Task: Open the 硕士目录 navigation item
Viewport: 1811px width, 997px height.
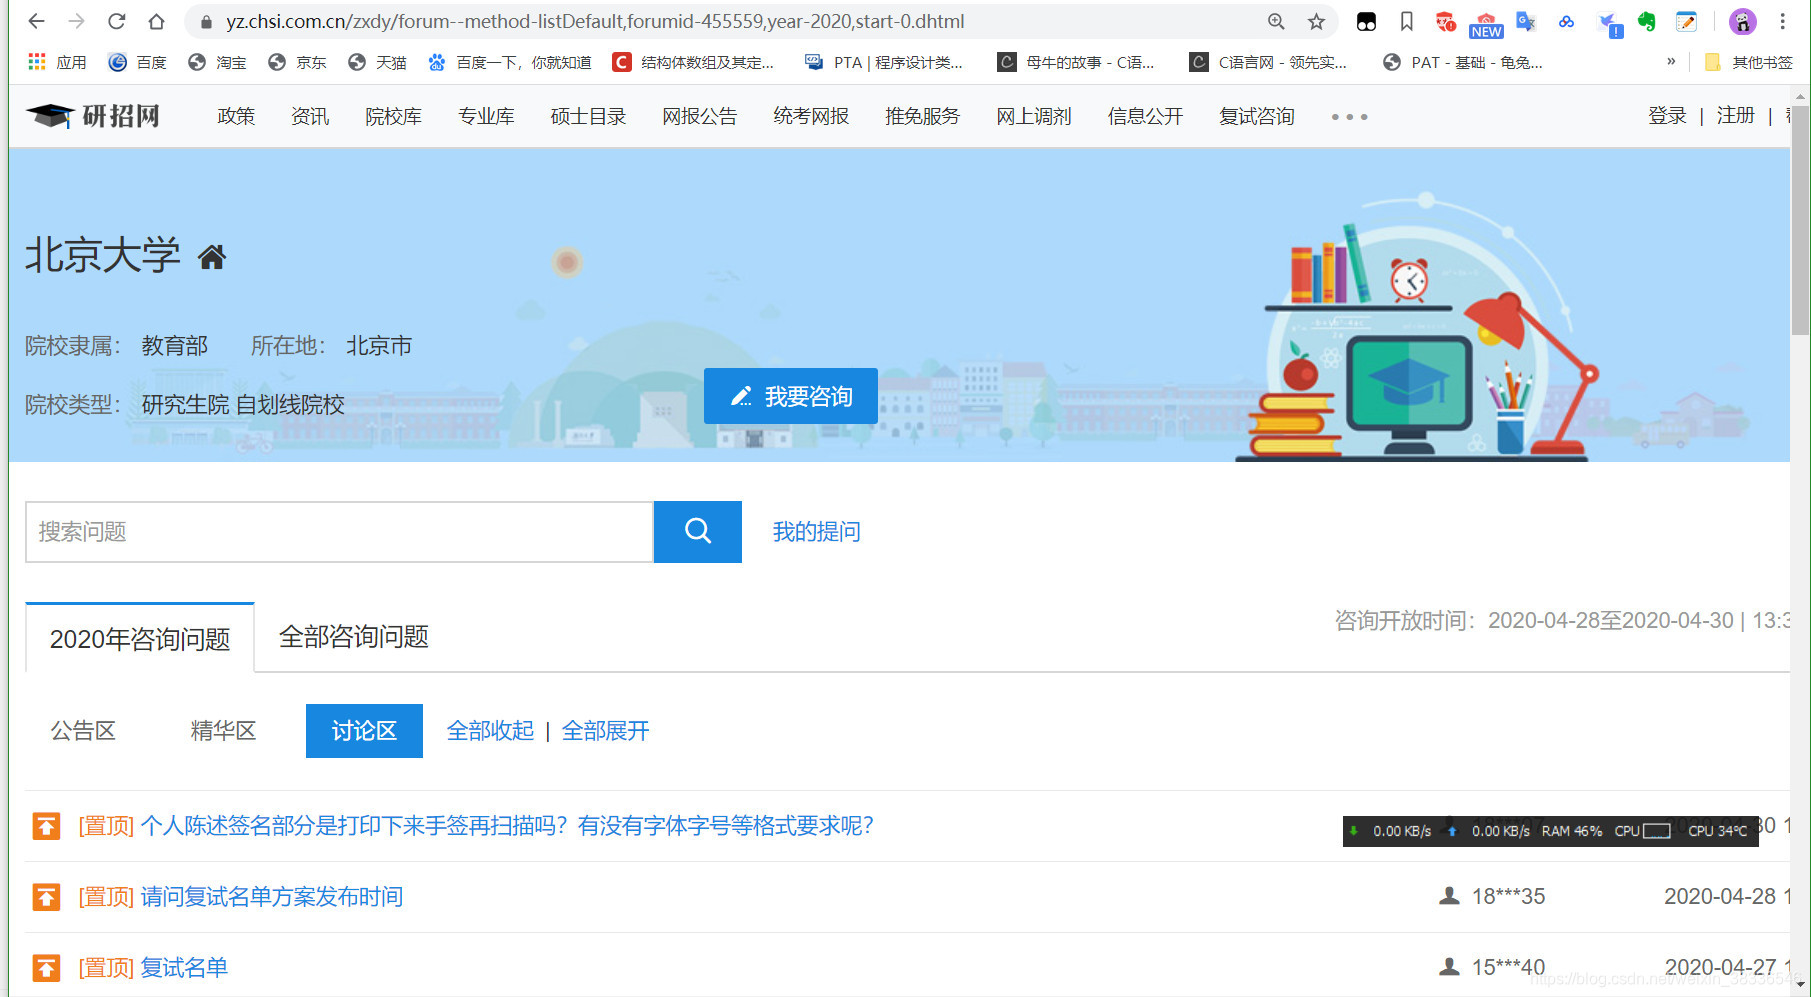Action: (588, 116)
